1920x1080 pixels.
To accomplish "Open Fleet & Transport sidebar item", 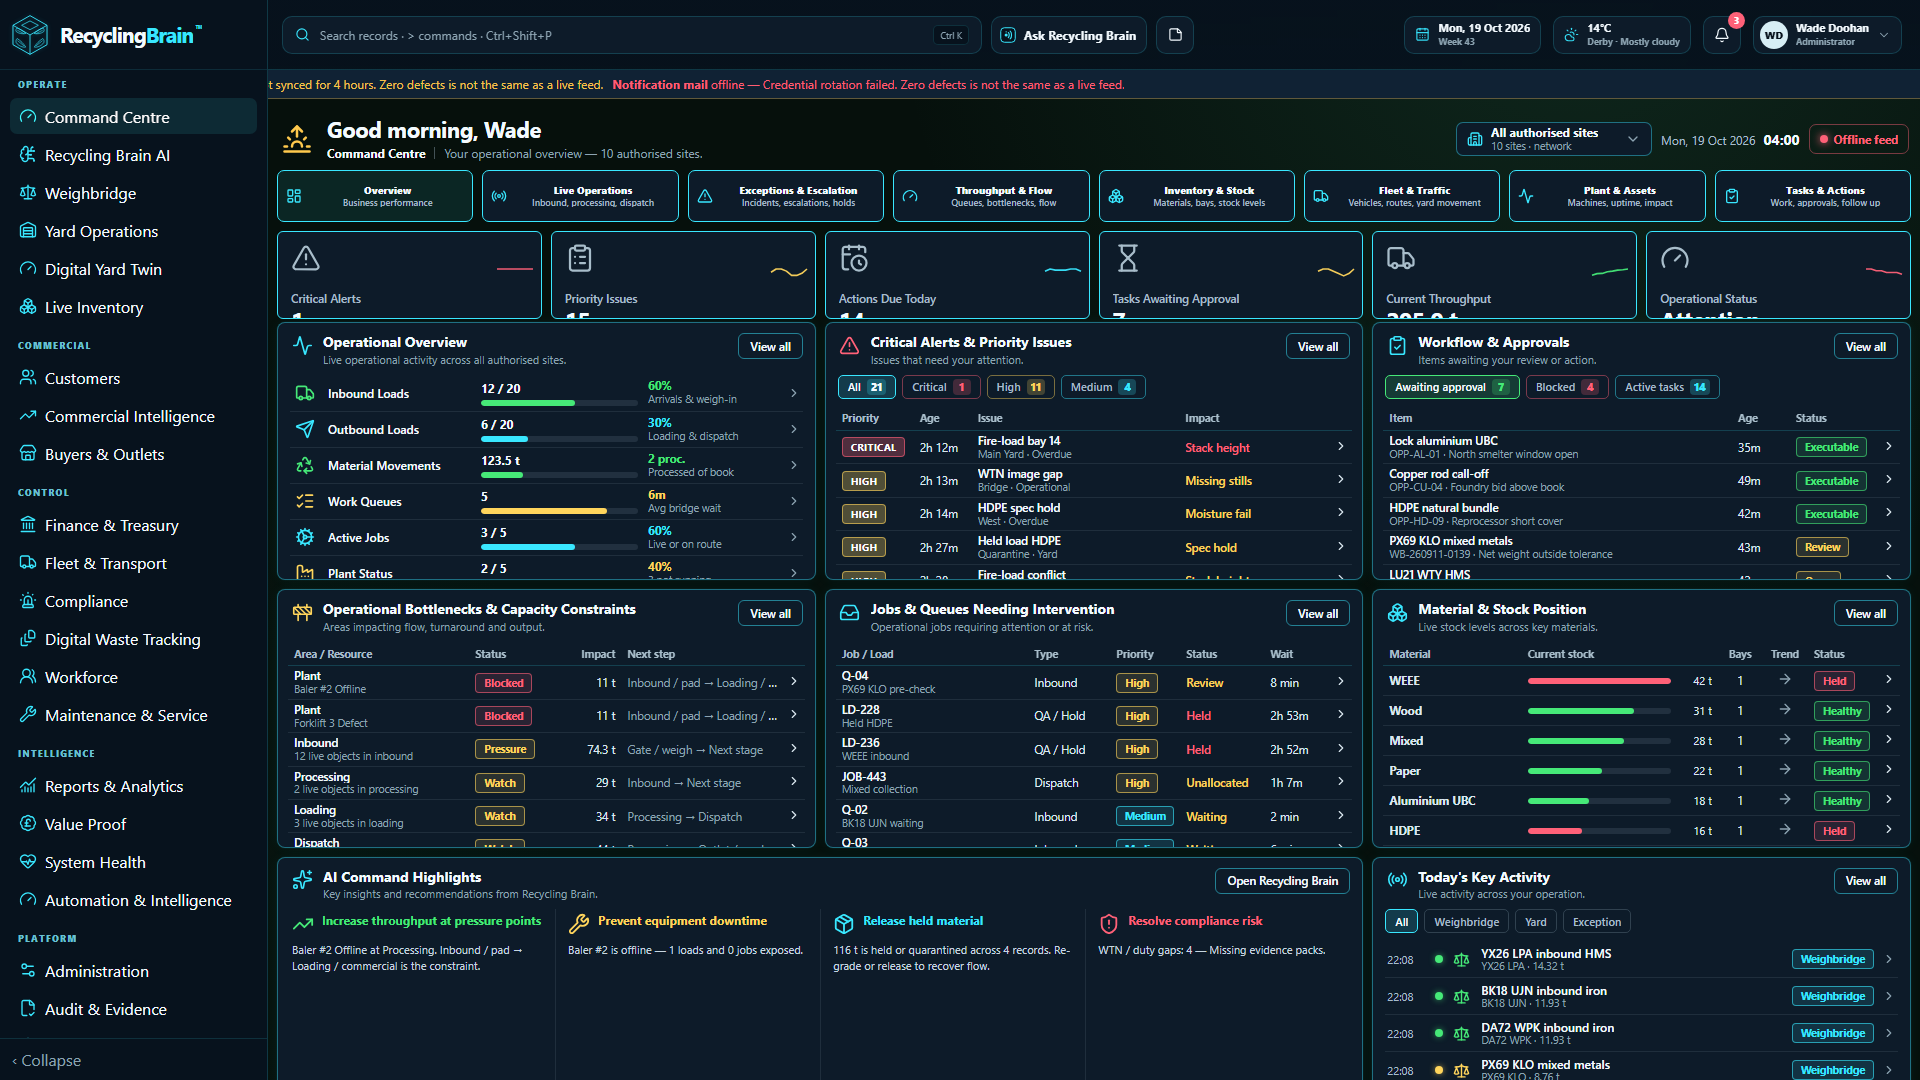I will [133, 563].
